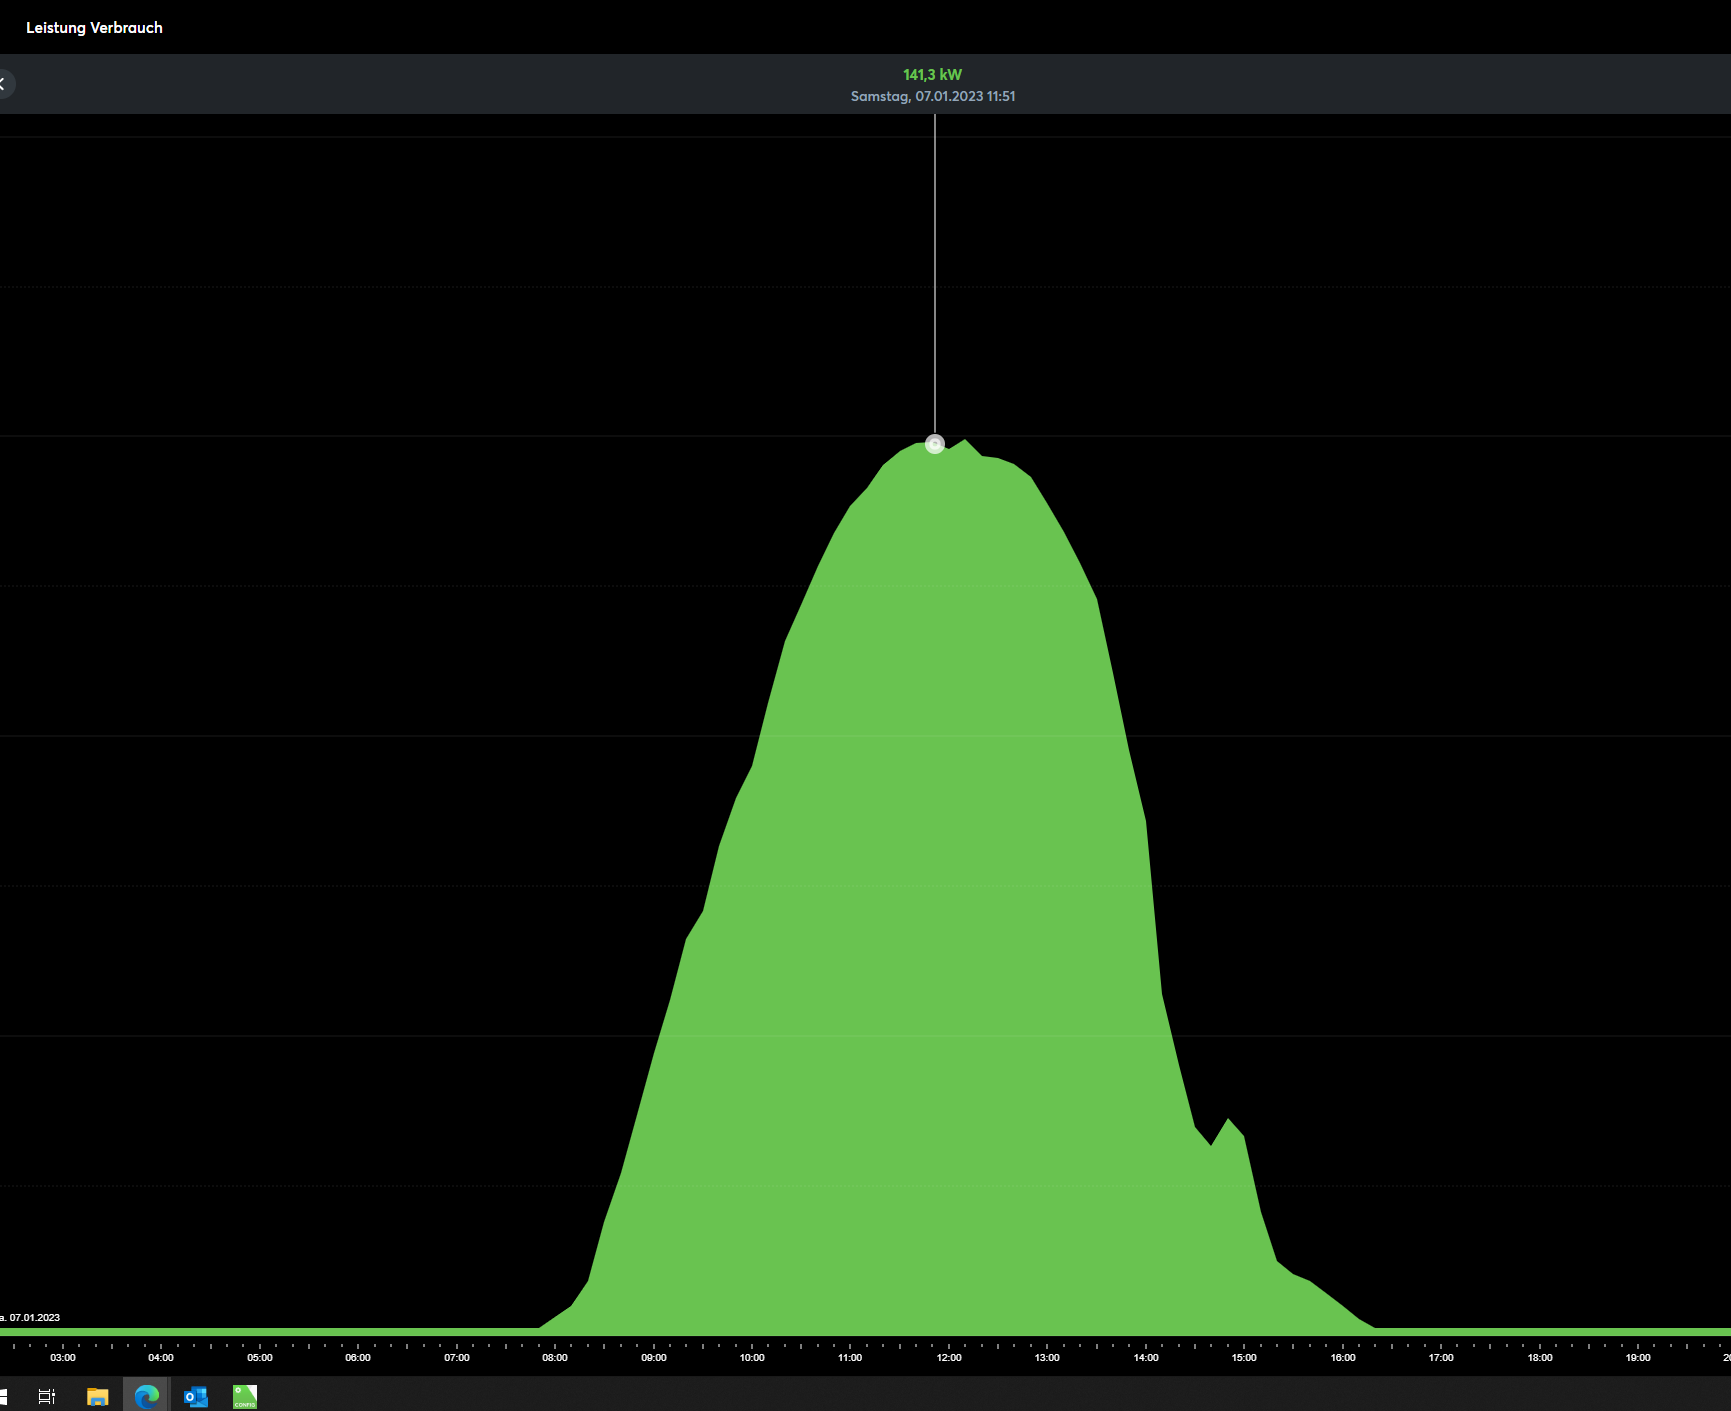Click the 06:00 time axis label
This screenshot has height=1411, width=1731.
pyautogui.click(x=358, y=1358)
